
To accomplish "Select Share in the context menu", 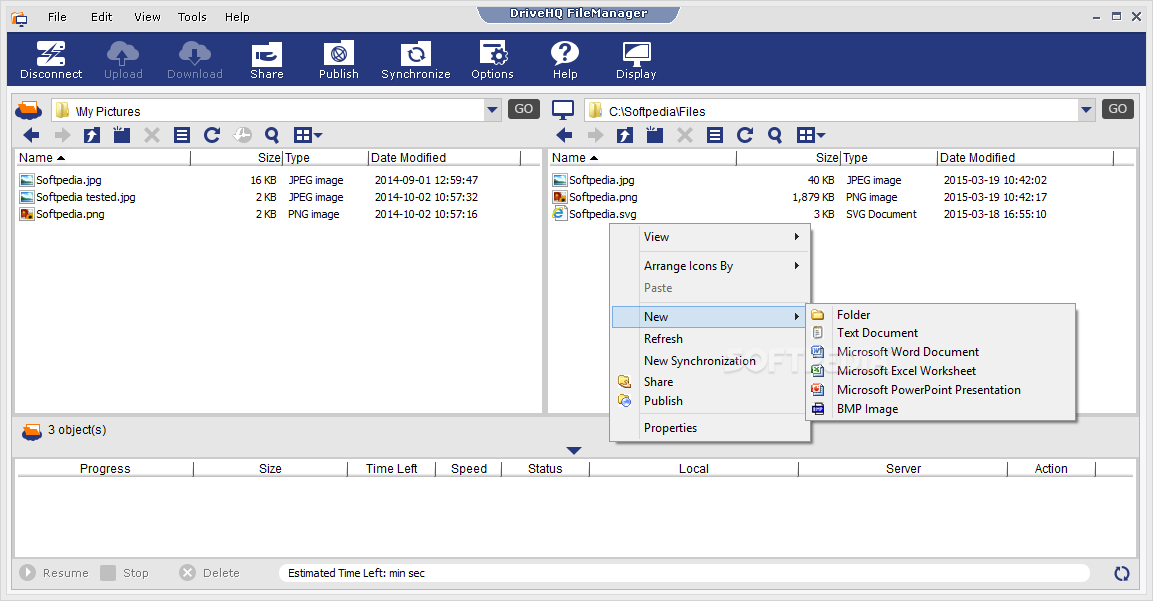I will click(x=711, y=382).
